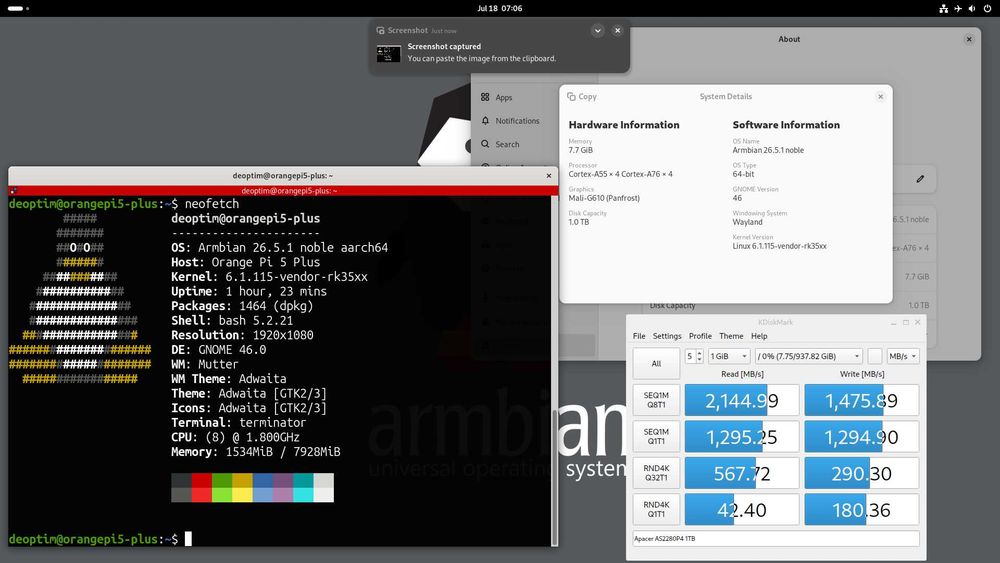This screenshot has height=563, width=1000.
Task: Click the bell icon beside Notifications
Action: 485,121
